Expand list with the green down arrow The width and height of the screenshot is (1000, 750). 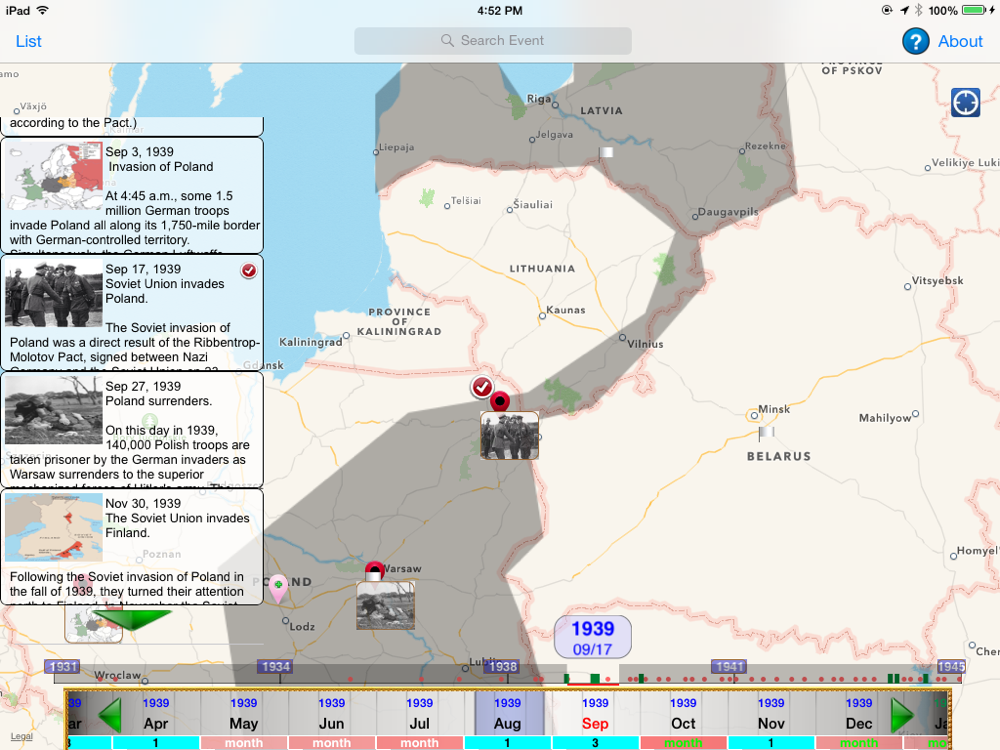tap(132, 619)
